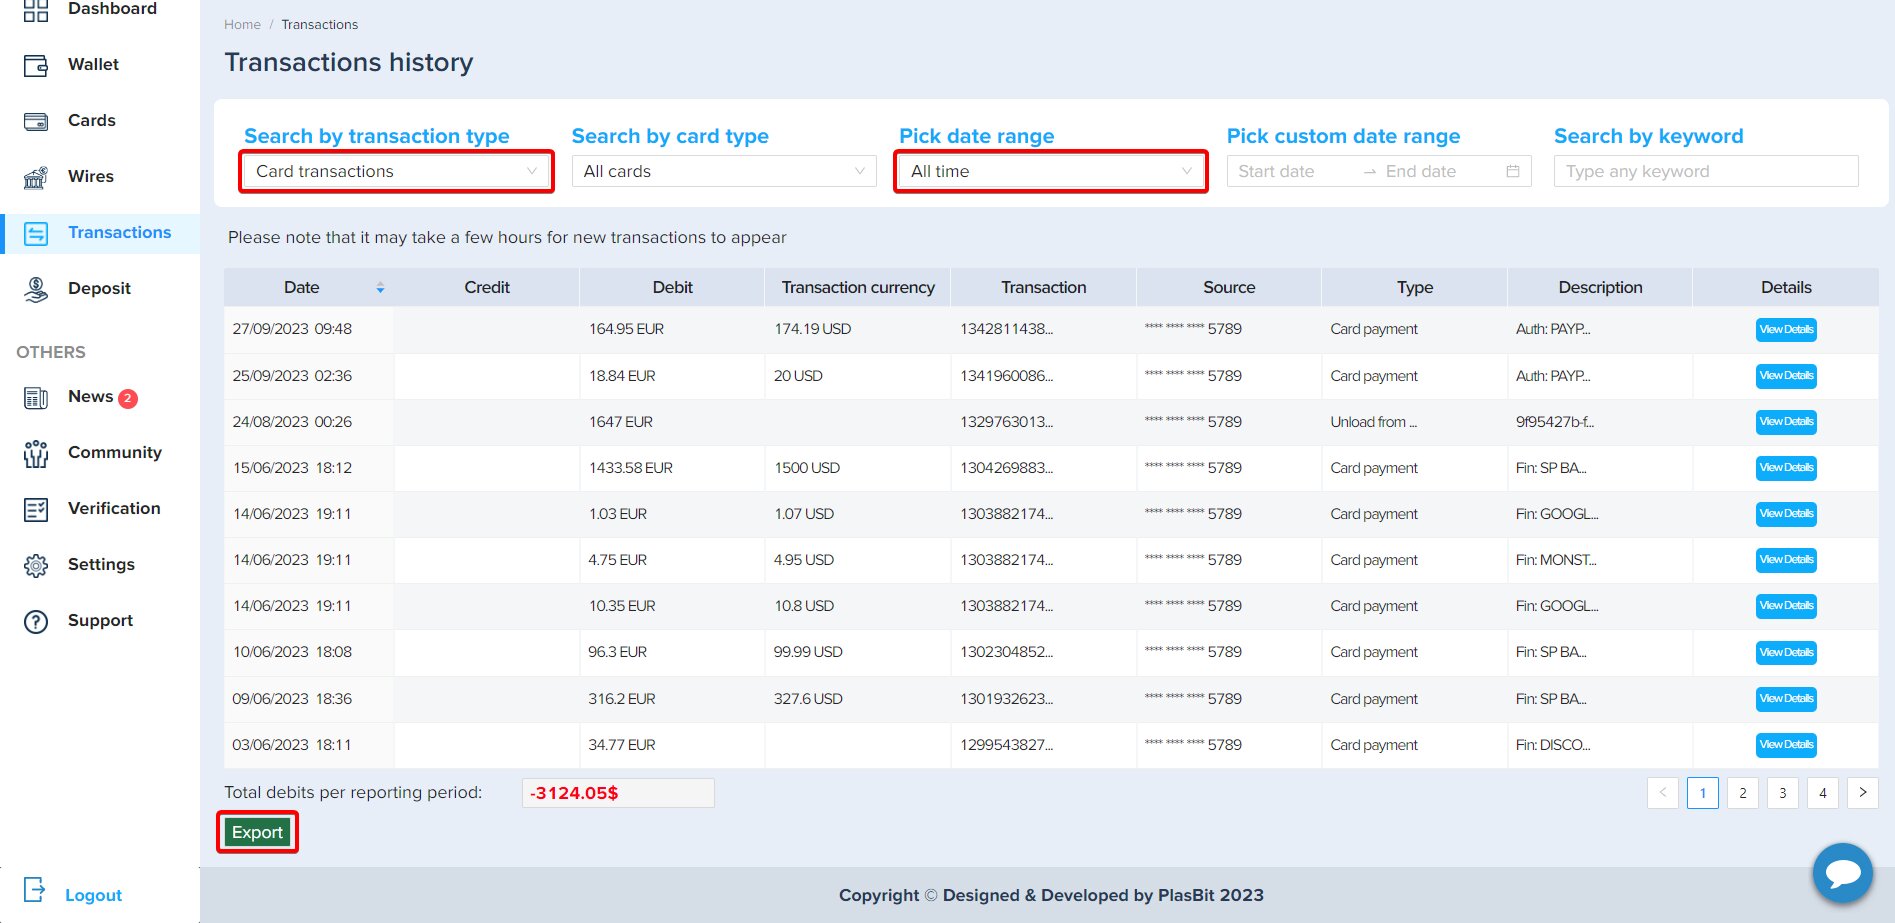
Task: Click the Cards icon in sidebar
Action: [36, 121]
